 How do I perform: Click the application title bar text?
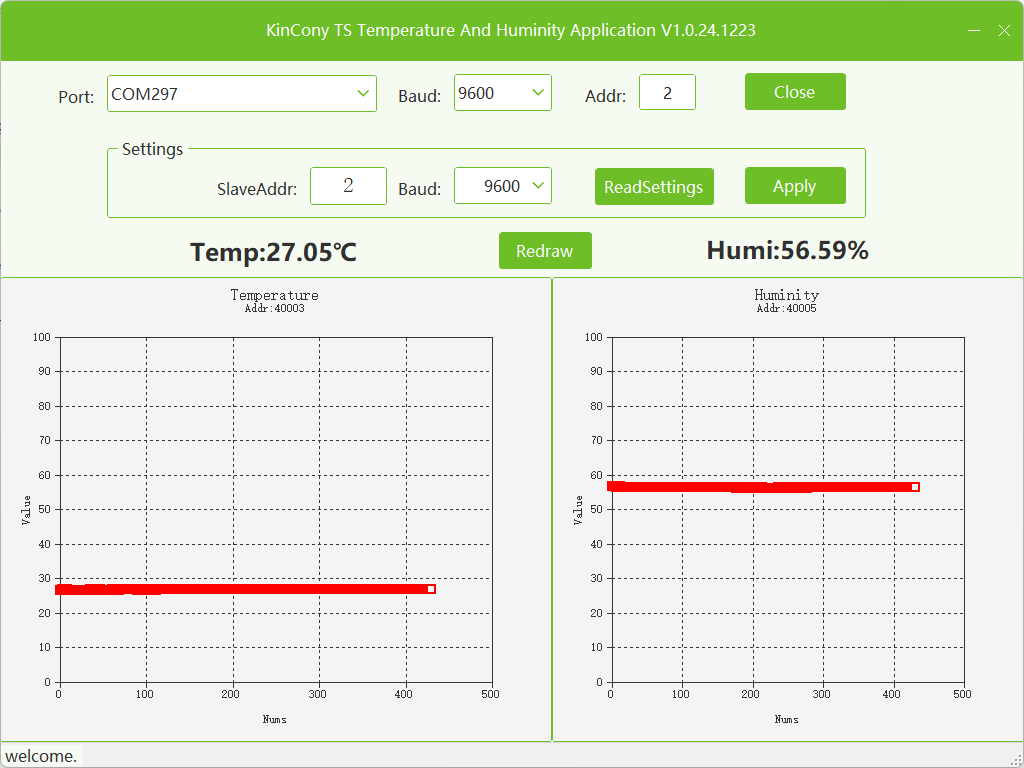(511, 31)
